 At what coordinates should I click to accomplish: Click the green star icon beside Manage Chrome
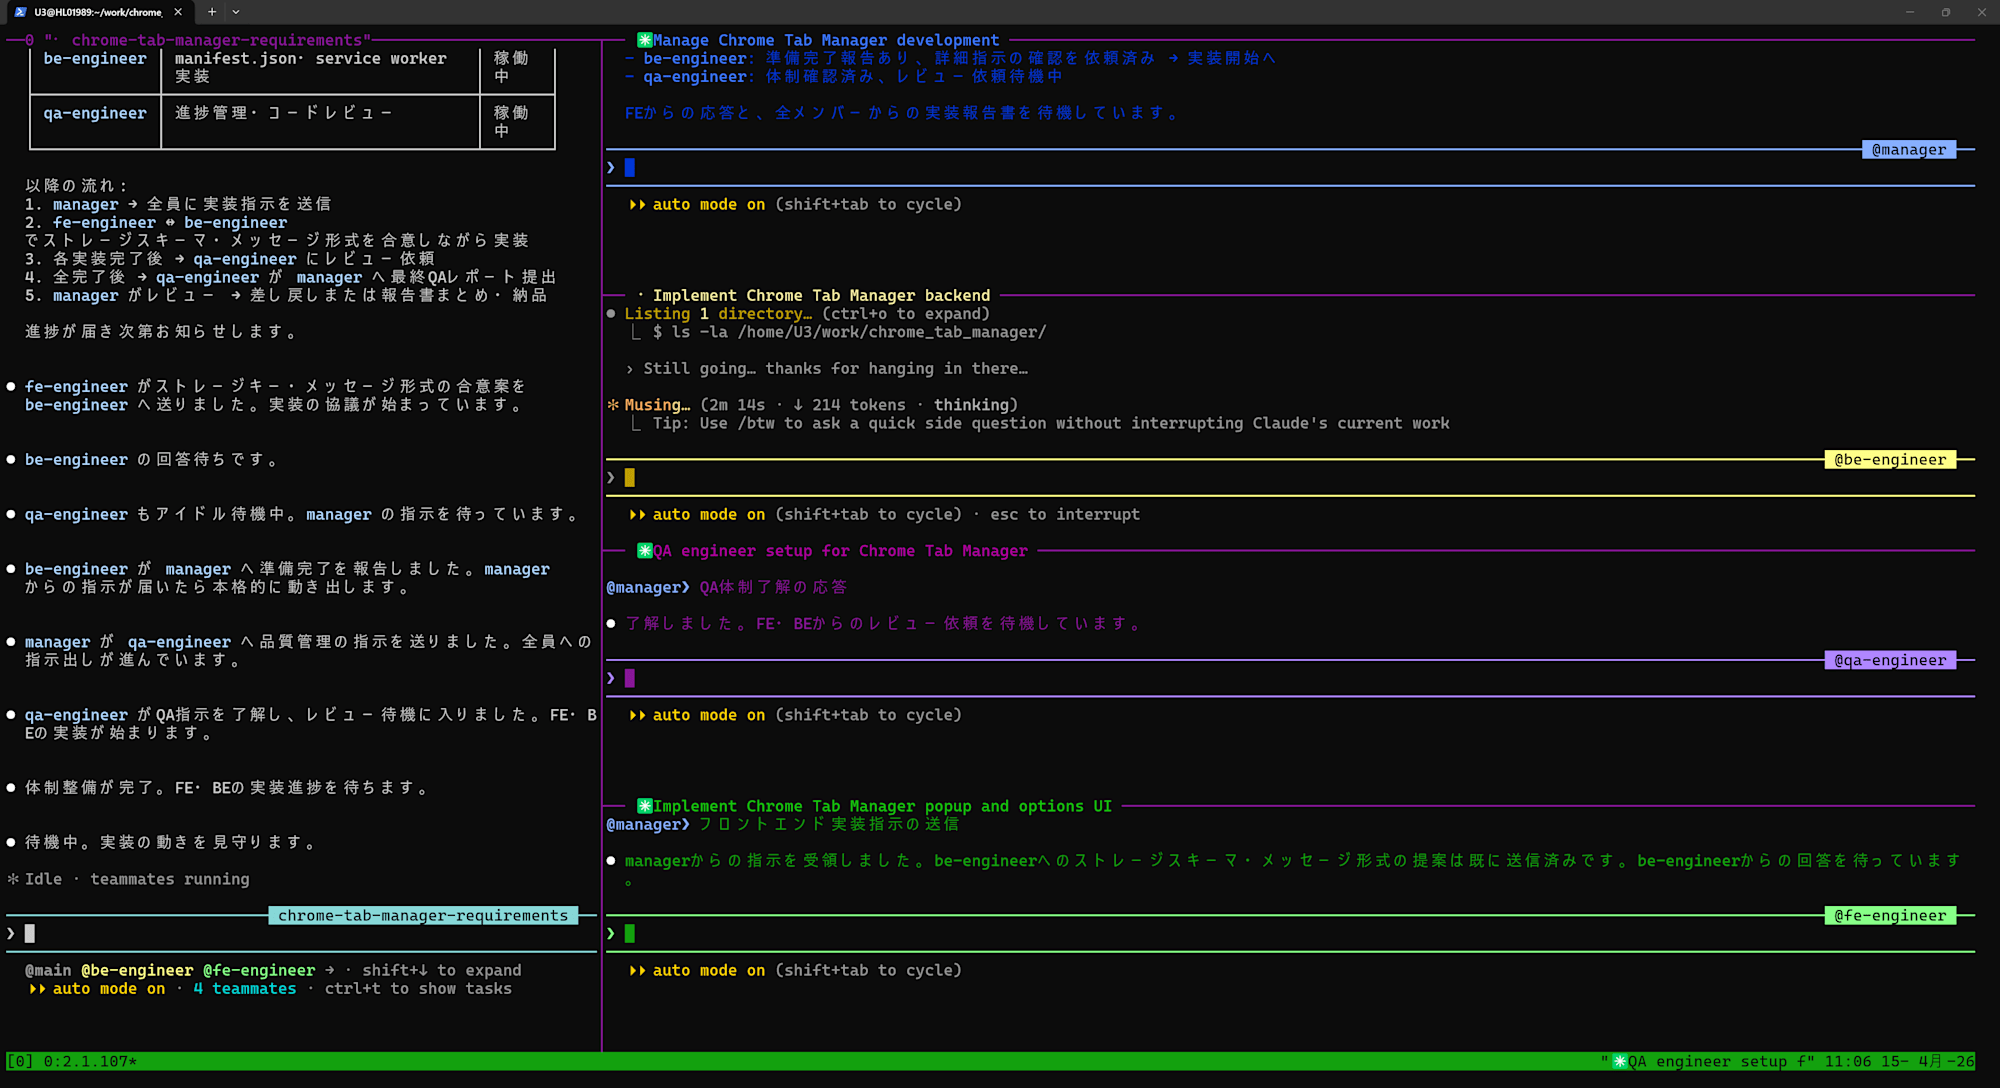click(x=645, y=40)
